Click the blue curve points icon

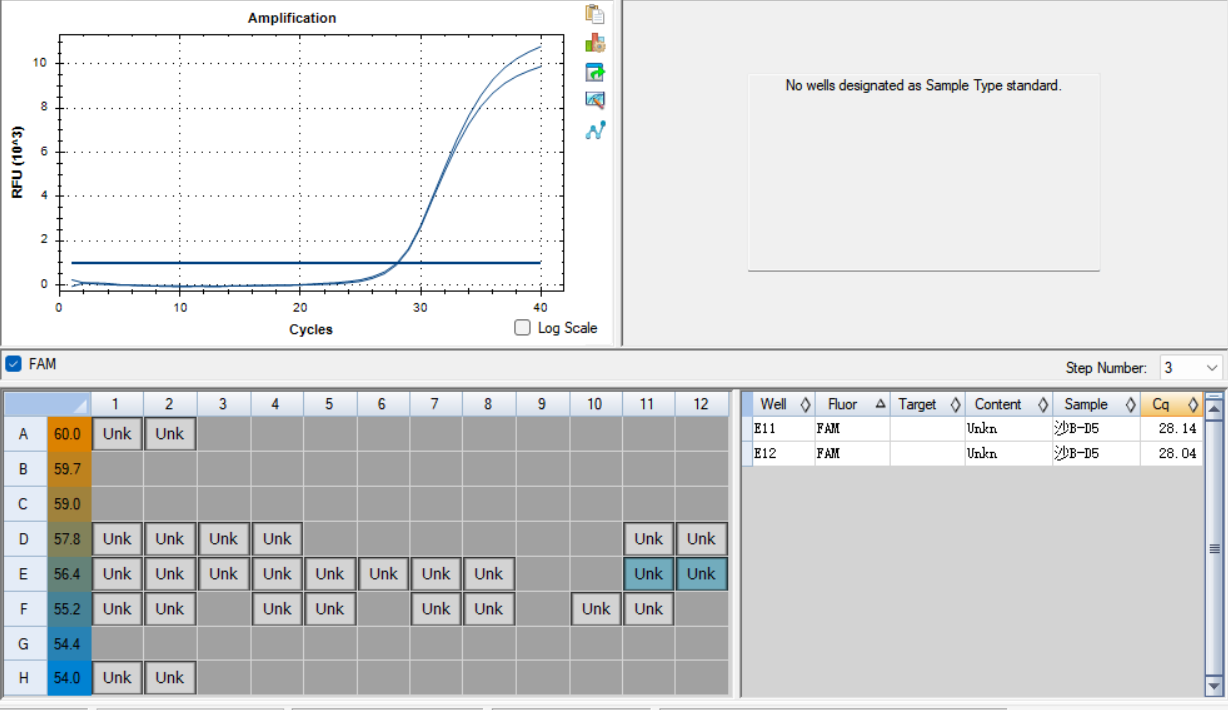pyautogui.click(x=595, y=130)
